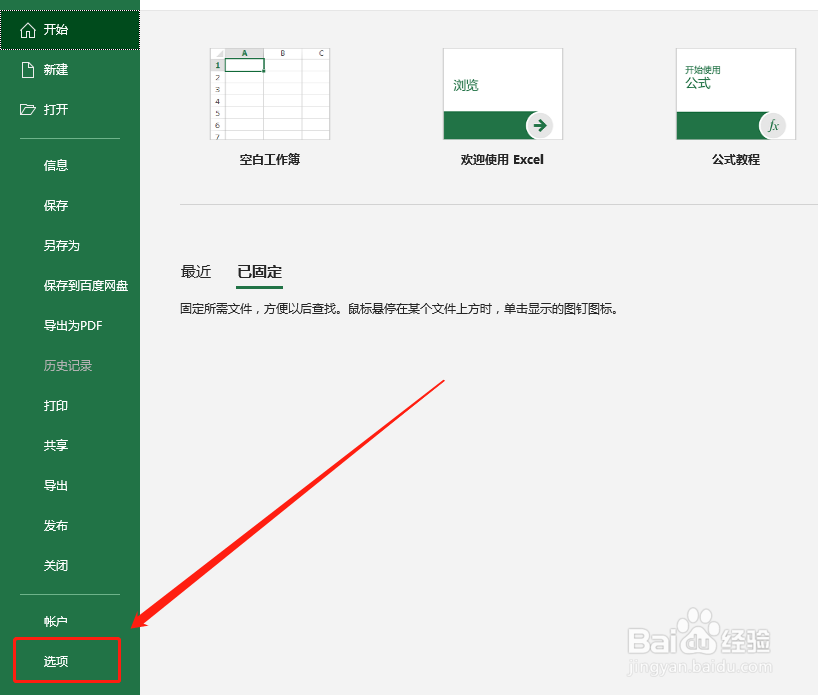Image resolution: width=818 pixels, height=695 pixels.
Task: Click the 空白工作簿 label
Action: coord(270,160)
